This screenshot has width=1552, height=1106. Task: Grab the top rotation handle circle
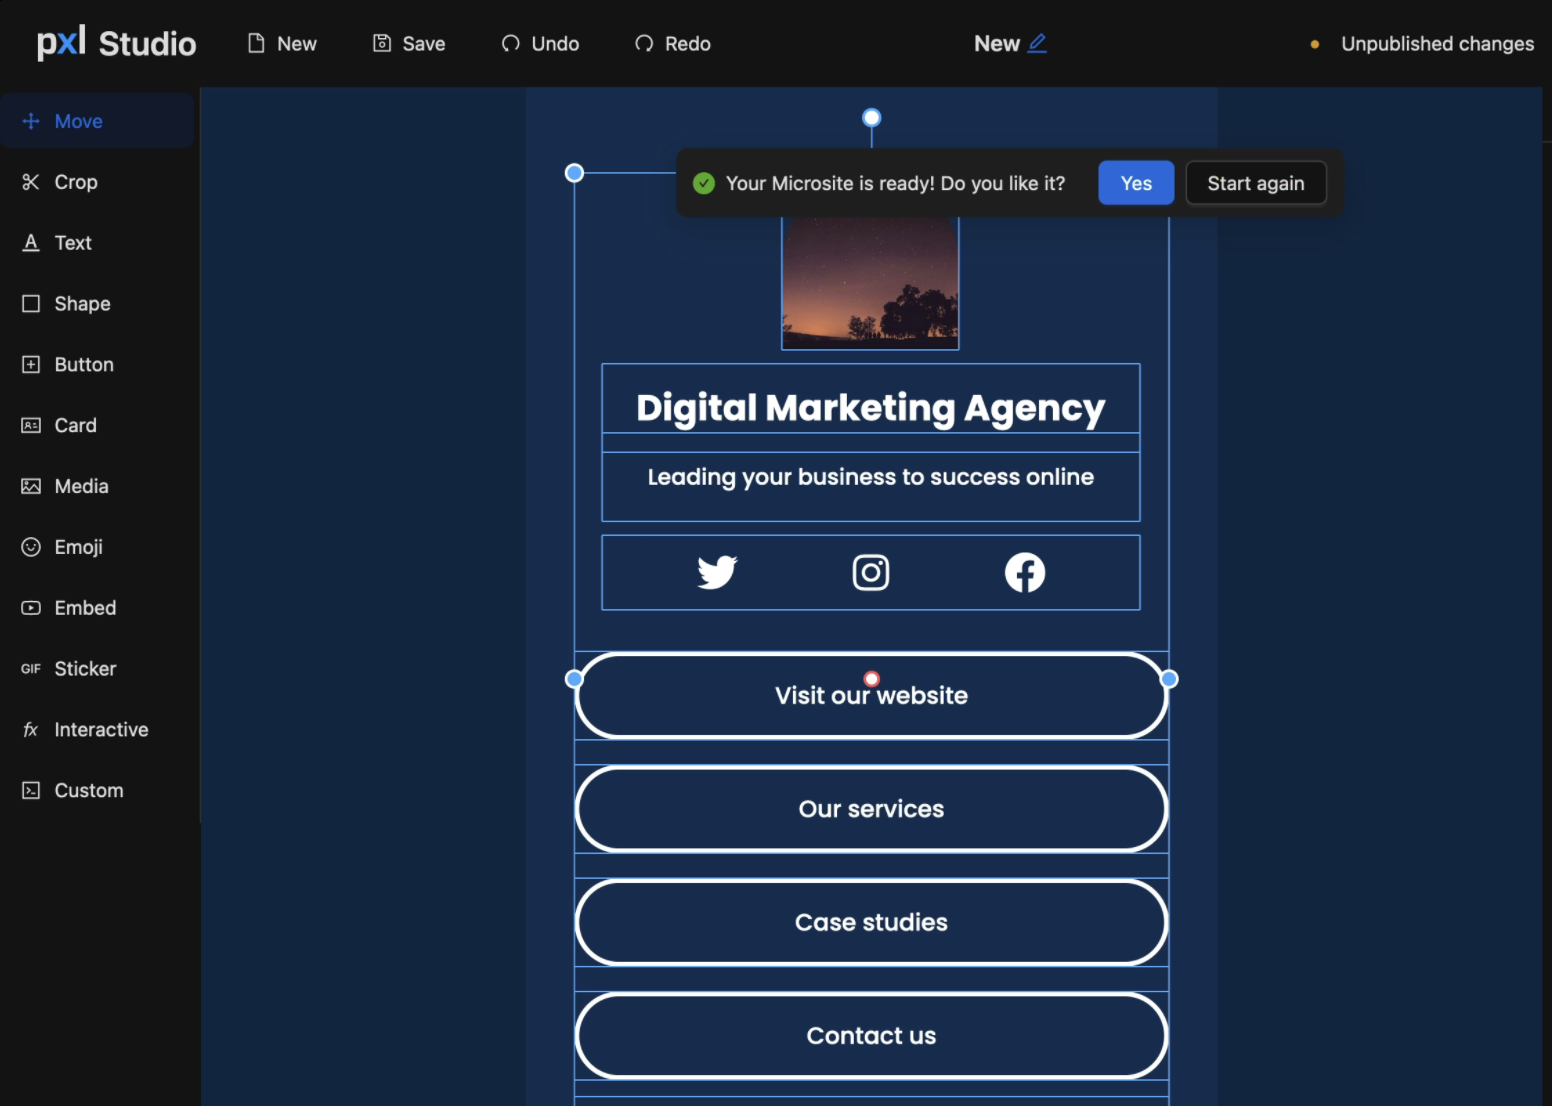[x=872, y=118]
